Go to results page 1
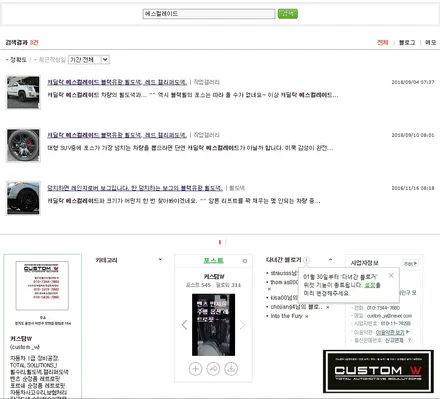This screenshot has width=440, height=399. tap(220, 242)
